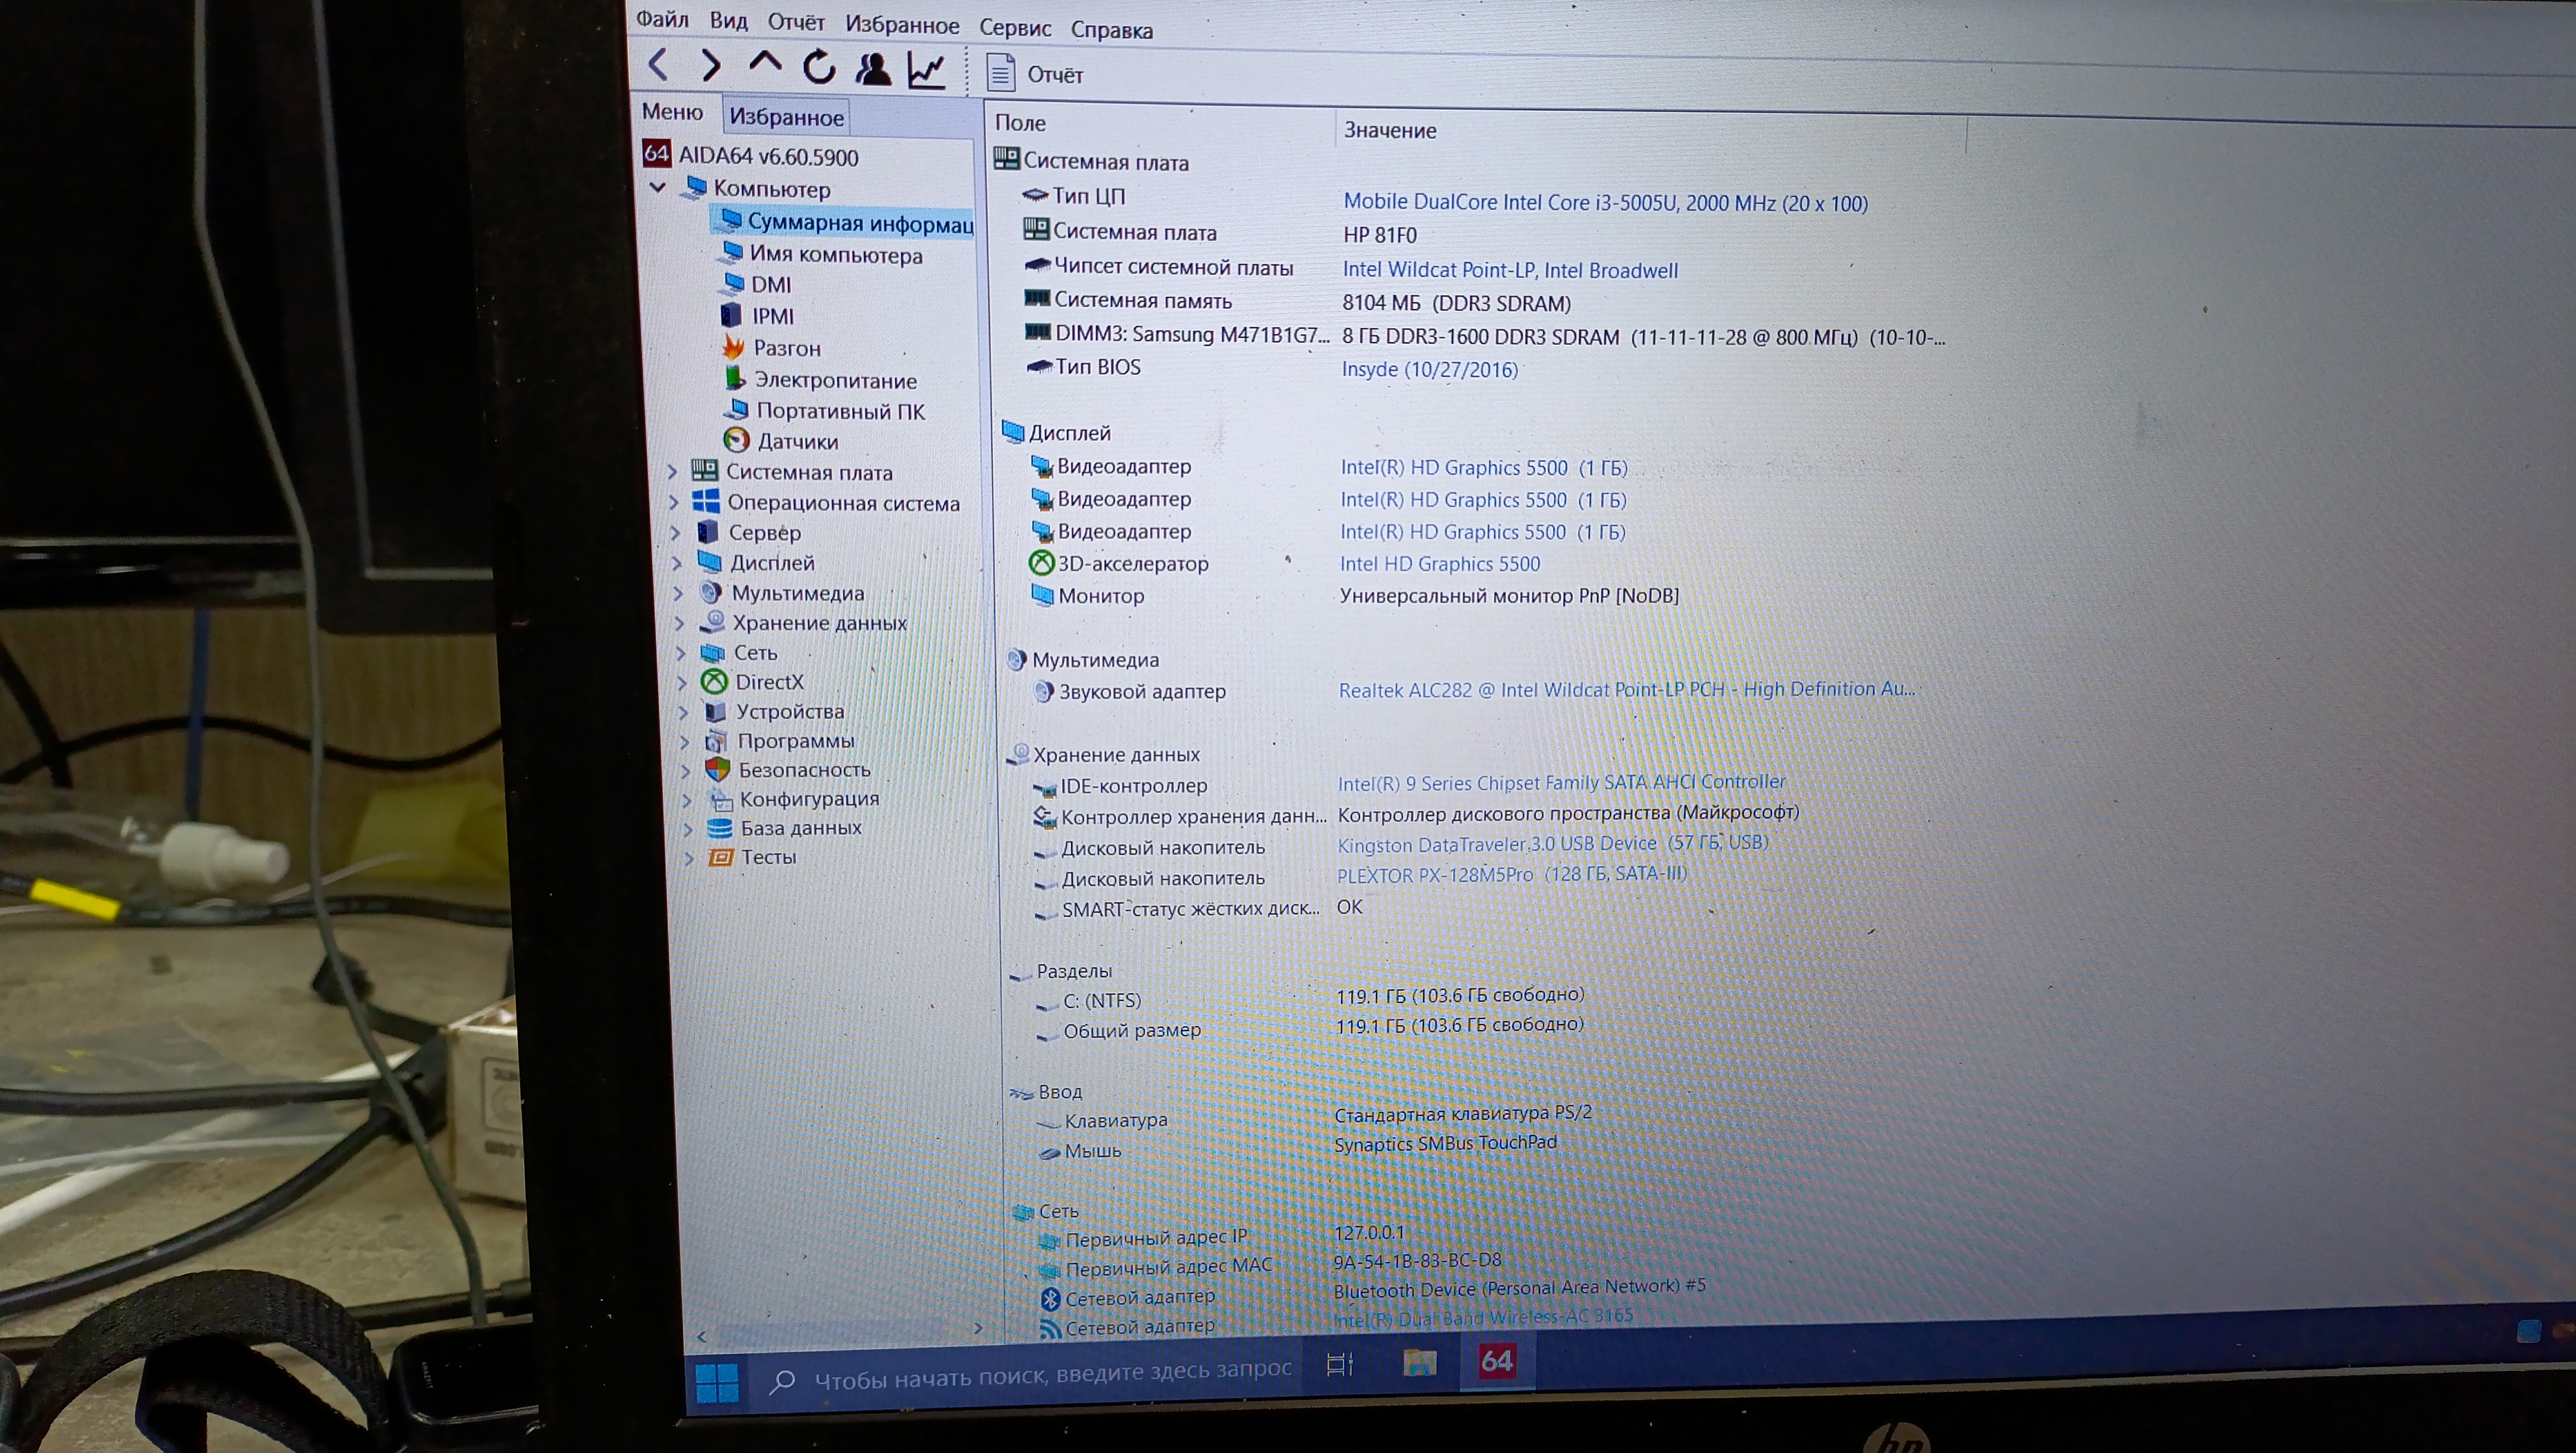Expand Операционная система tree node
The image size is (2576, 1453).
(674, 502)
